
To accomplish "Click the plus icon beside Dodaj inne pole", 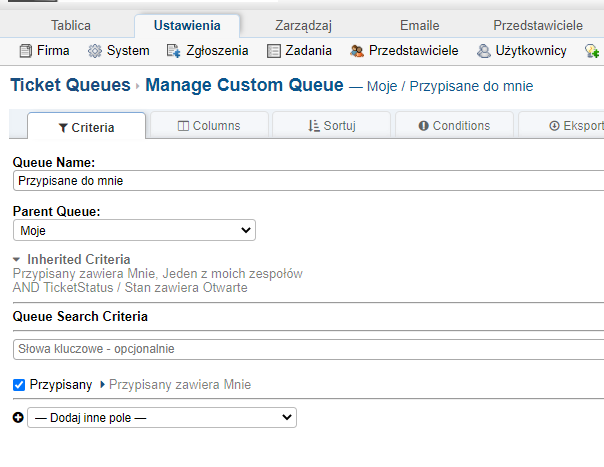I will click(18, 417).
